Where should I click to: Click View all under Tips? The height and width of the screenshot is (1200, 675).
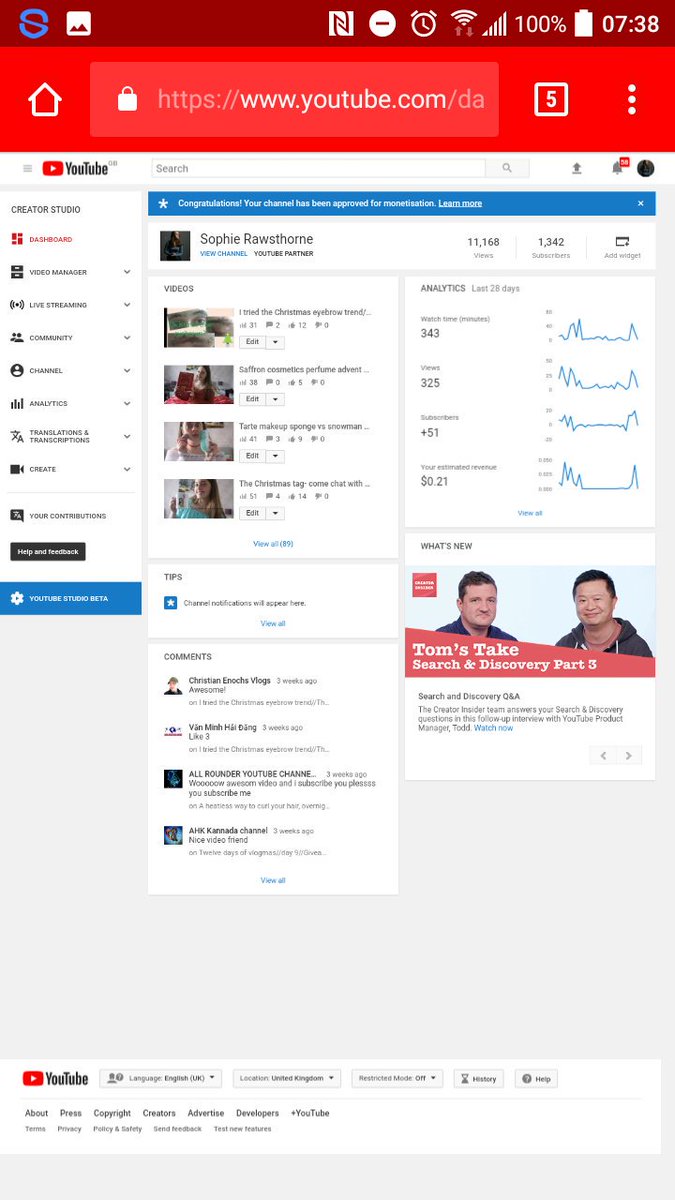click(273, 623)
